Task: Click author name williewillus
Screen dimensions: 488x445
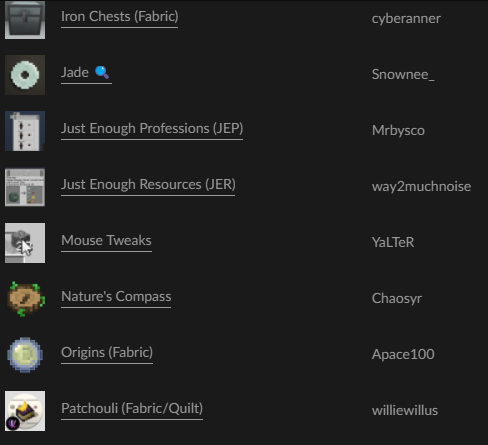Action: (405, 410)
